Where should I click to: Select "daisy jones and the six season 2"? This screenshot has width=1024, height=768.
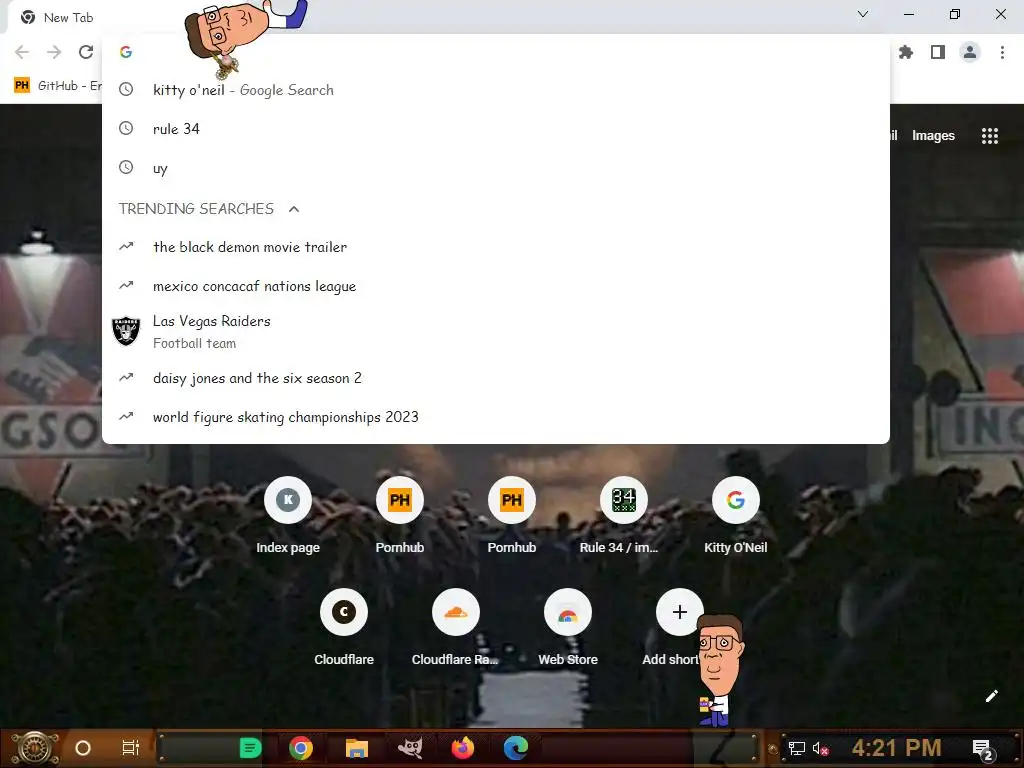496,378
